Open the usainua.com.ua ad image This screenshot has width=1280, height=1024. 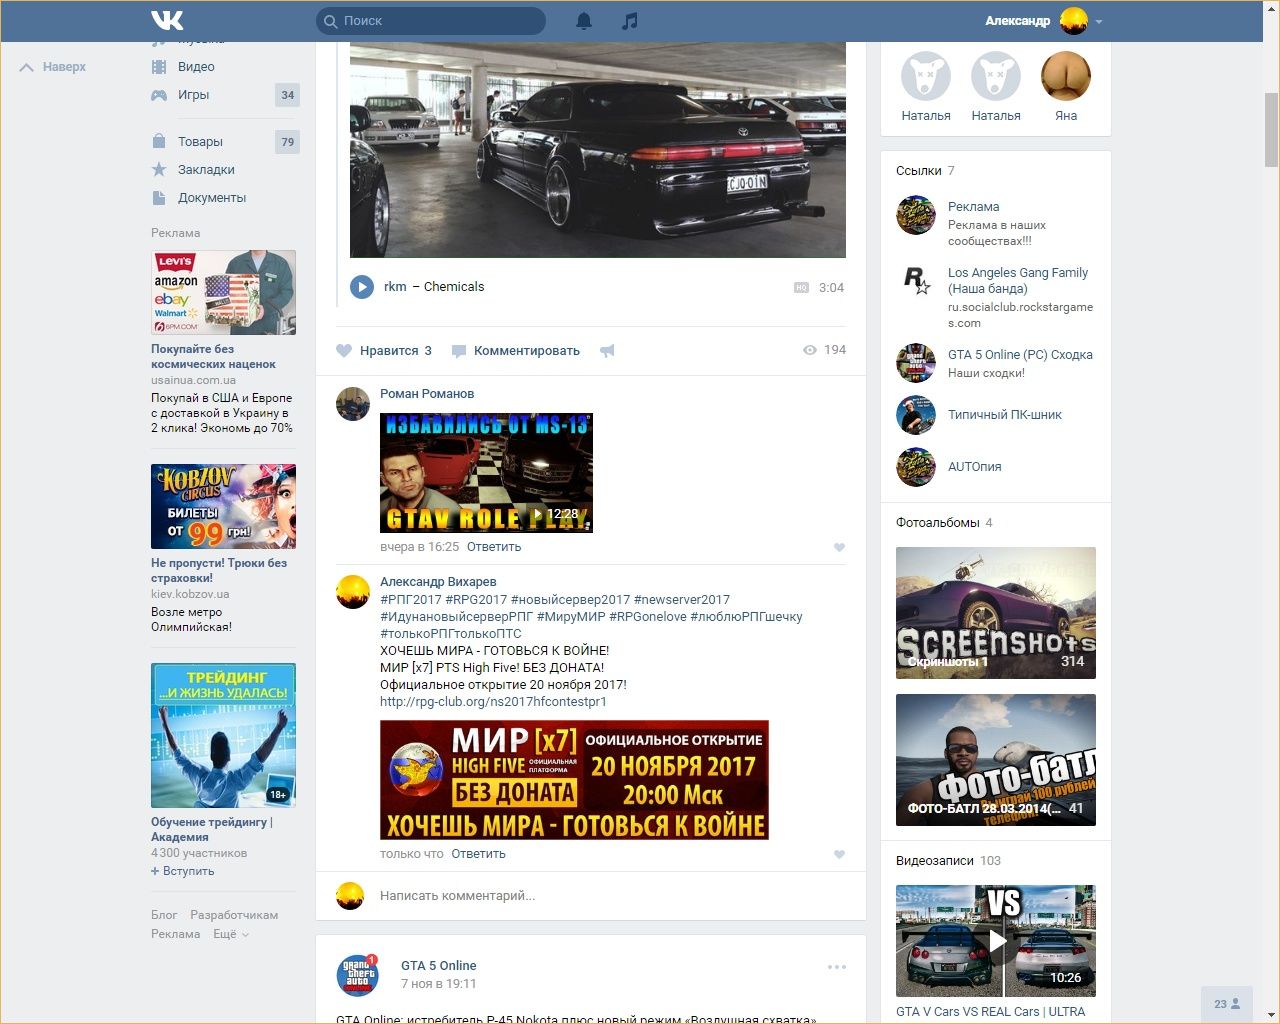223,292
